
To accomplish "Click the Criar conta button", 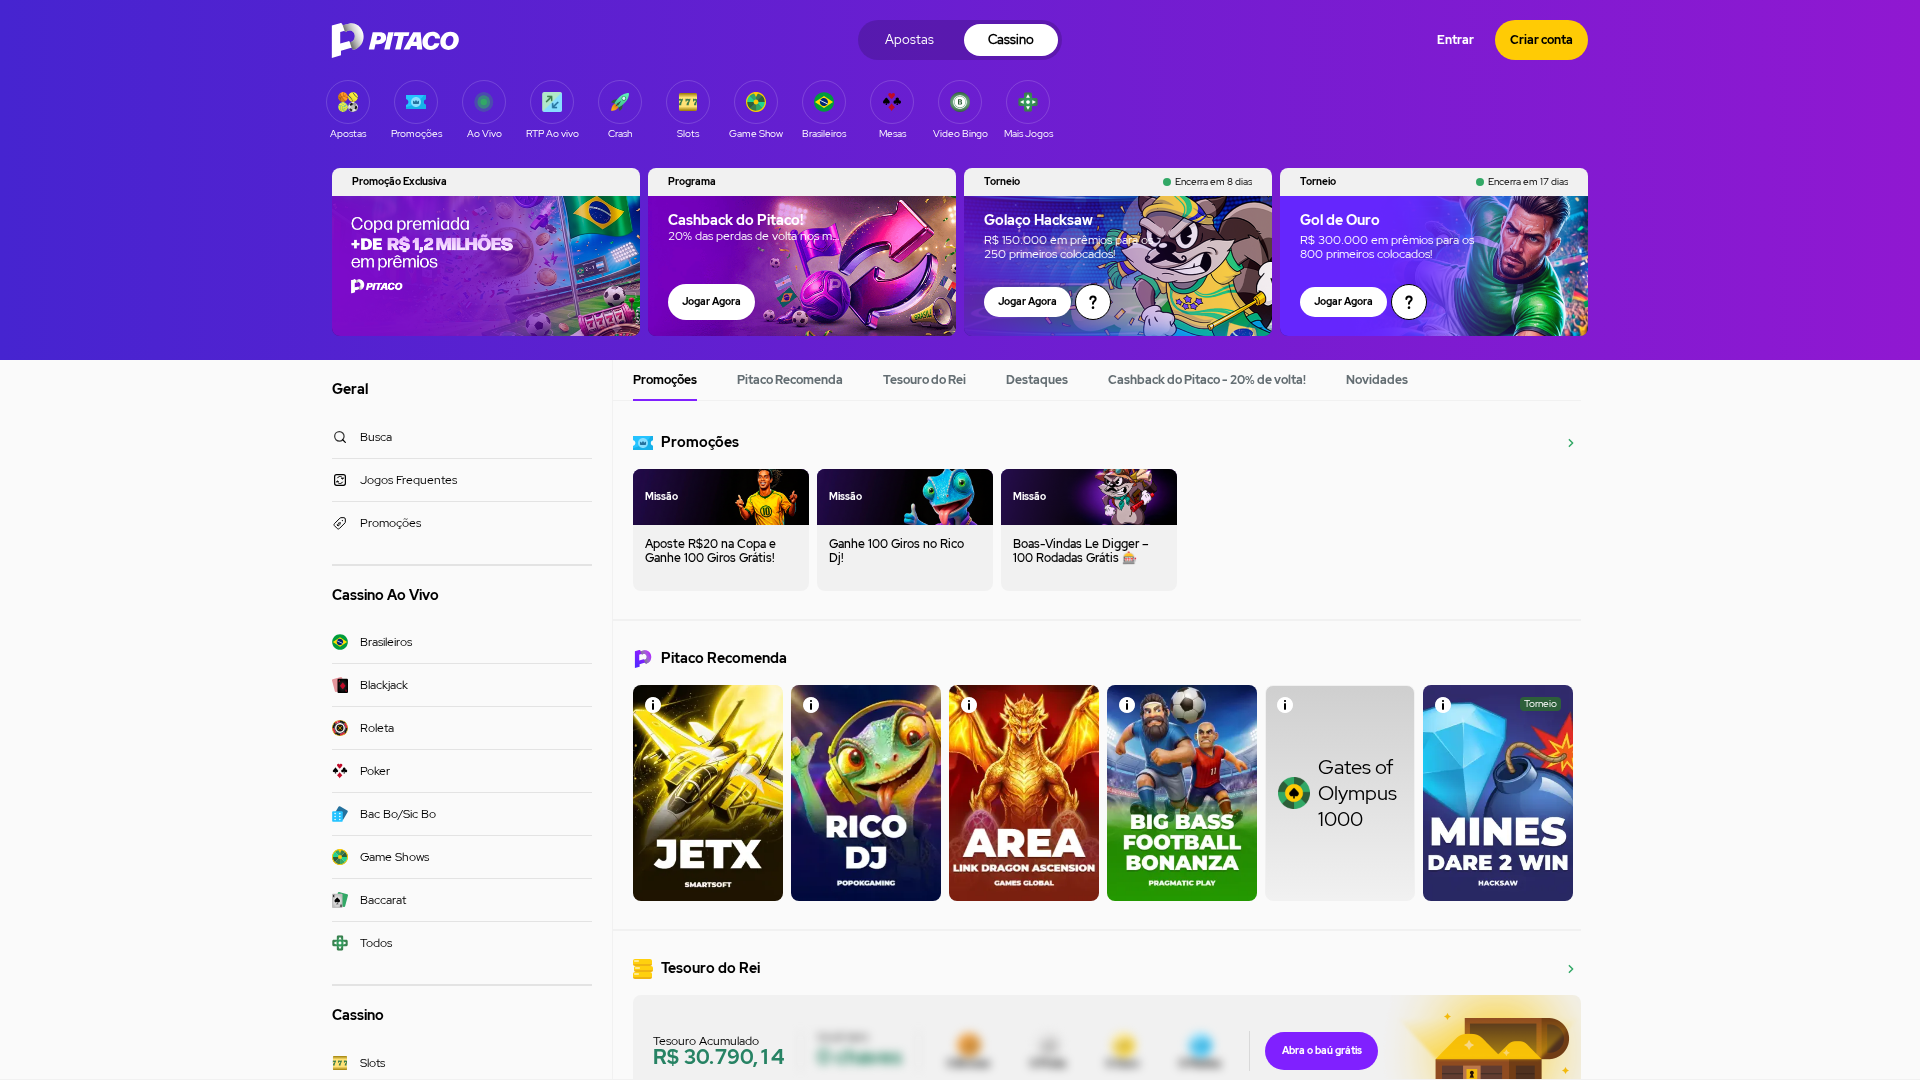I will [x=1541, y=40].
